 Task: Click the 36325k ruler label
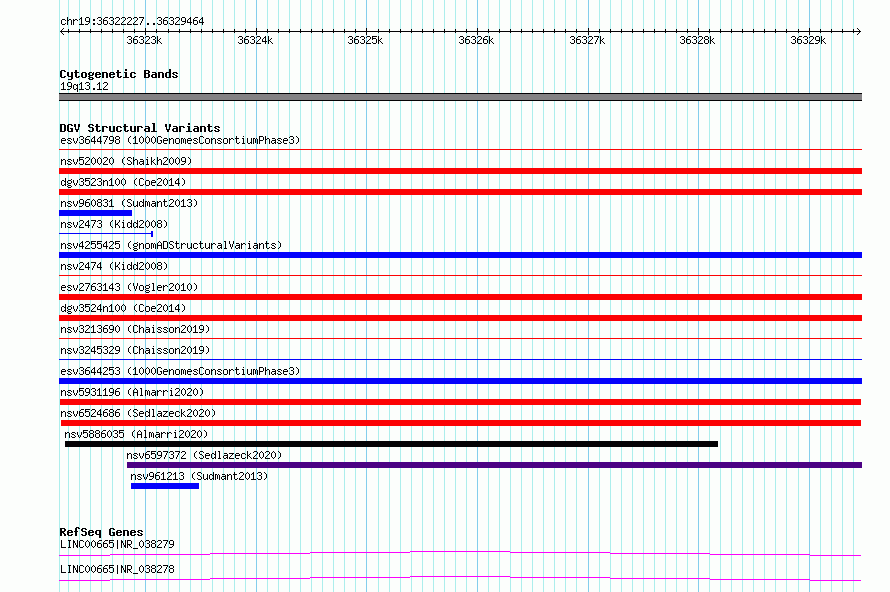[365, 40]
